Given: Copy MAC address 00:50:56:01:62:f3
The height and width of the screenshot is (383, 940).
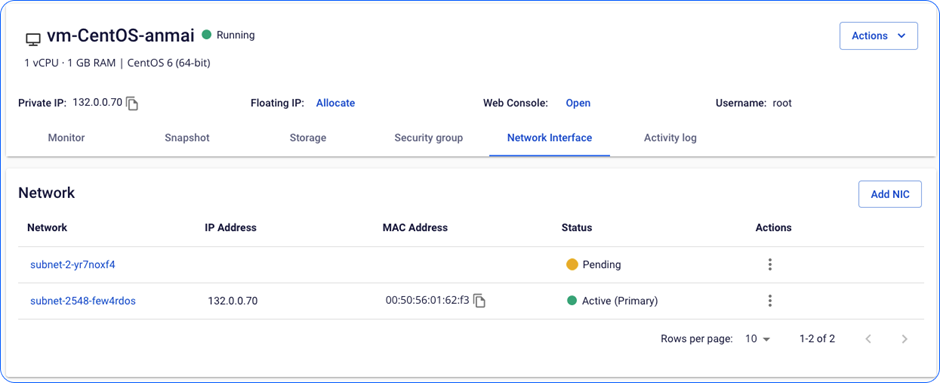Looking at the screenshot, I should (479, 301).
